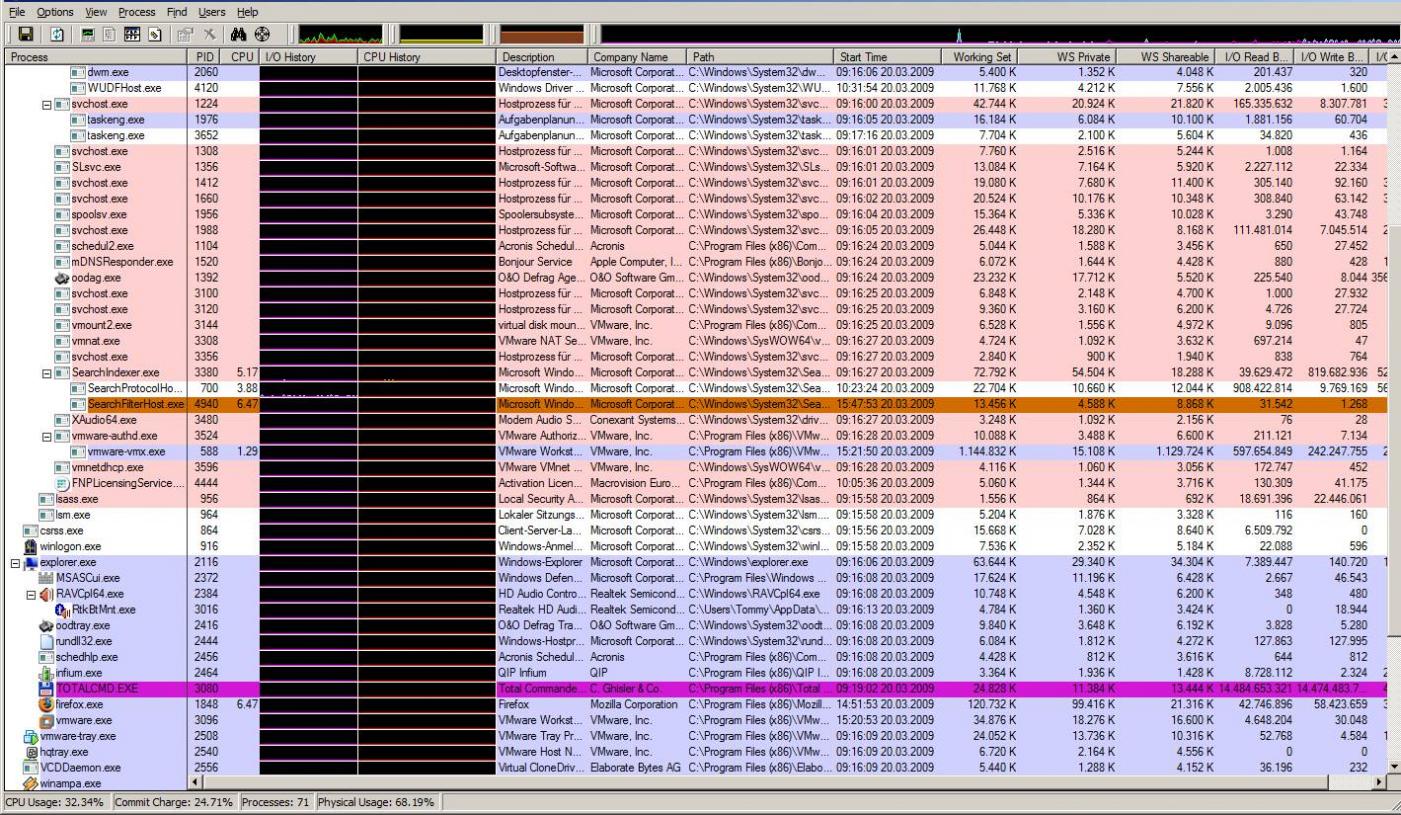The height and width of the screenshot is (815, 1401).
Task: Click the icon beside oodag.exe
Action: pyautogui.click(x=61, y=277)
